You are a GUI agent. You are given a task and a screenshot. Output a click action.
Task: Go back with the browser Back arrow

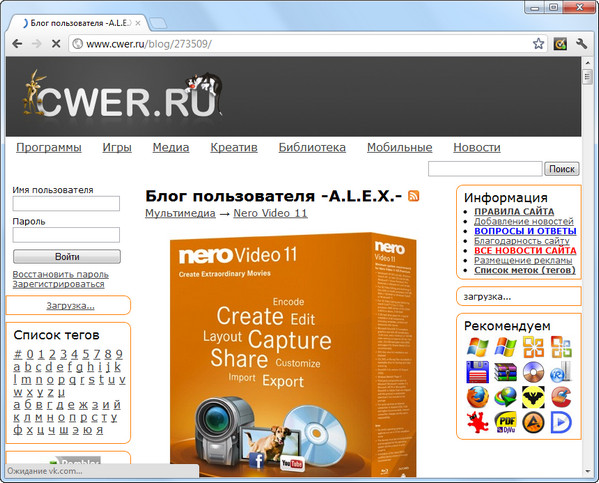[17, 44]
